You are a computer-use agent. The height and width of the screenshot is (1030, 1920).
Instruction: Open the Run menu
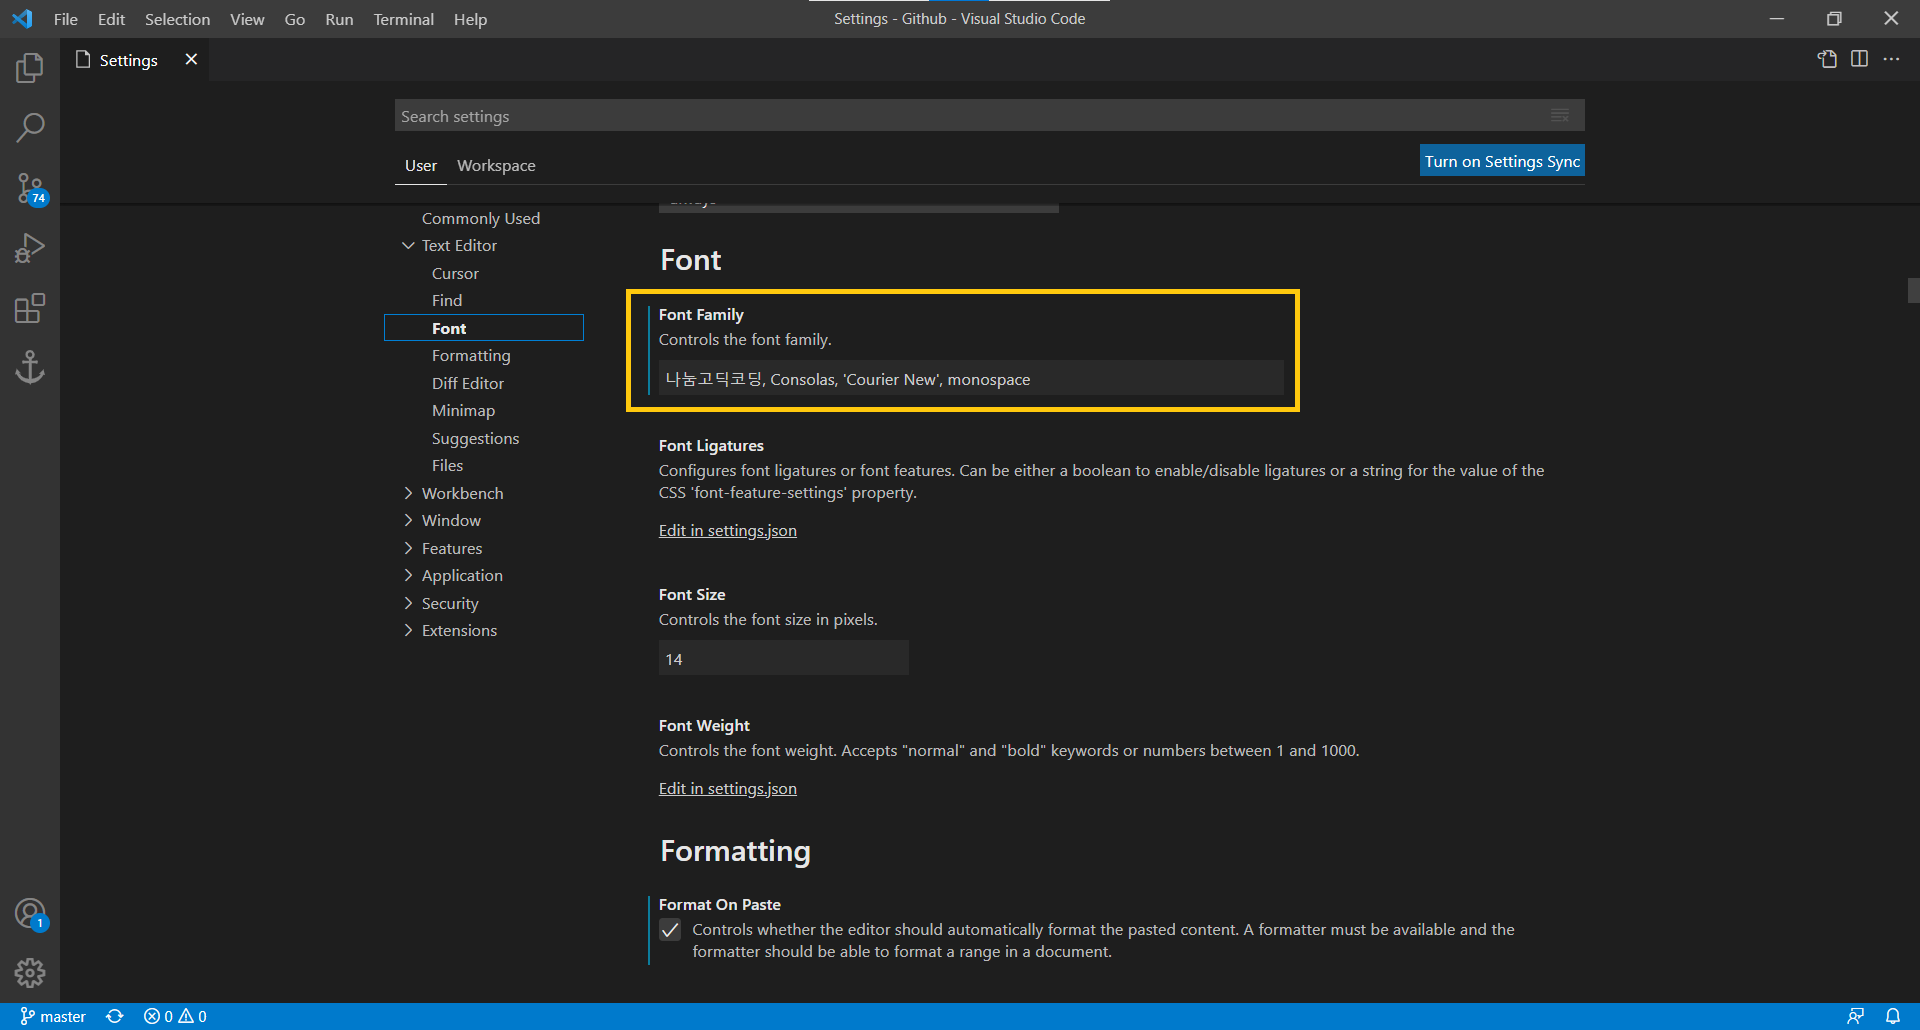tap(339, 19)
